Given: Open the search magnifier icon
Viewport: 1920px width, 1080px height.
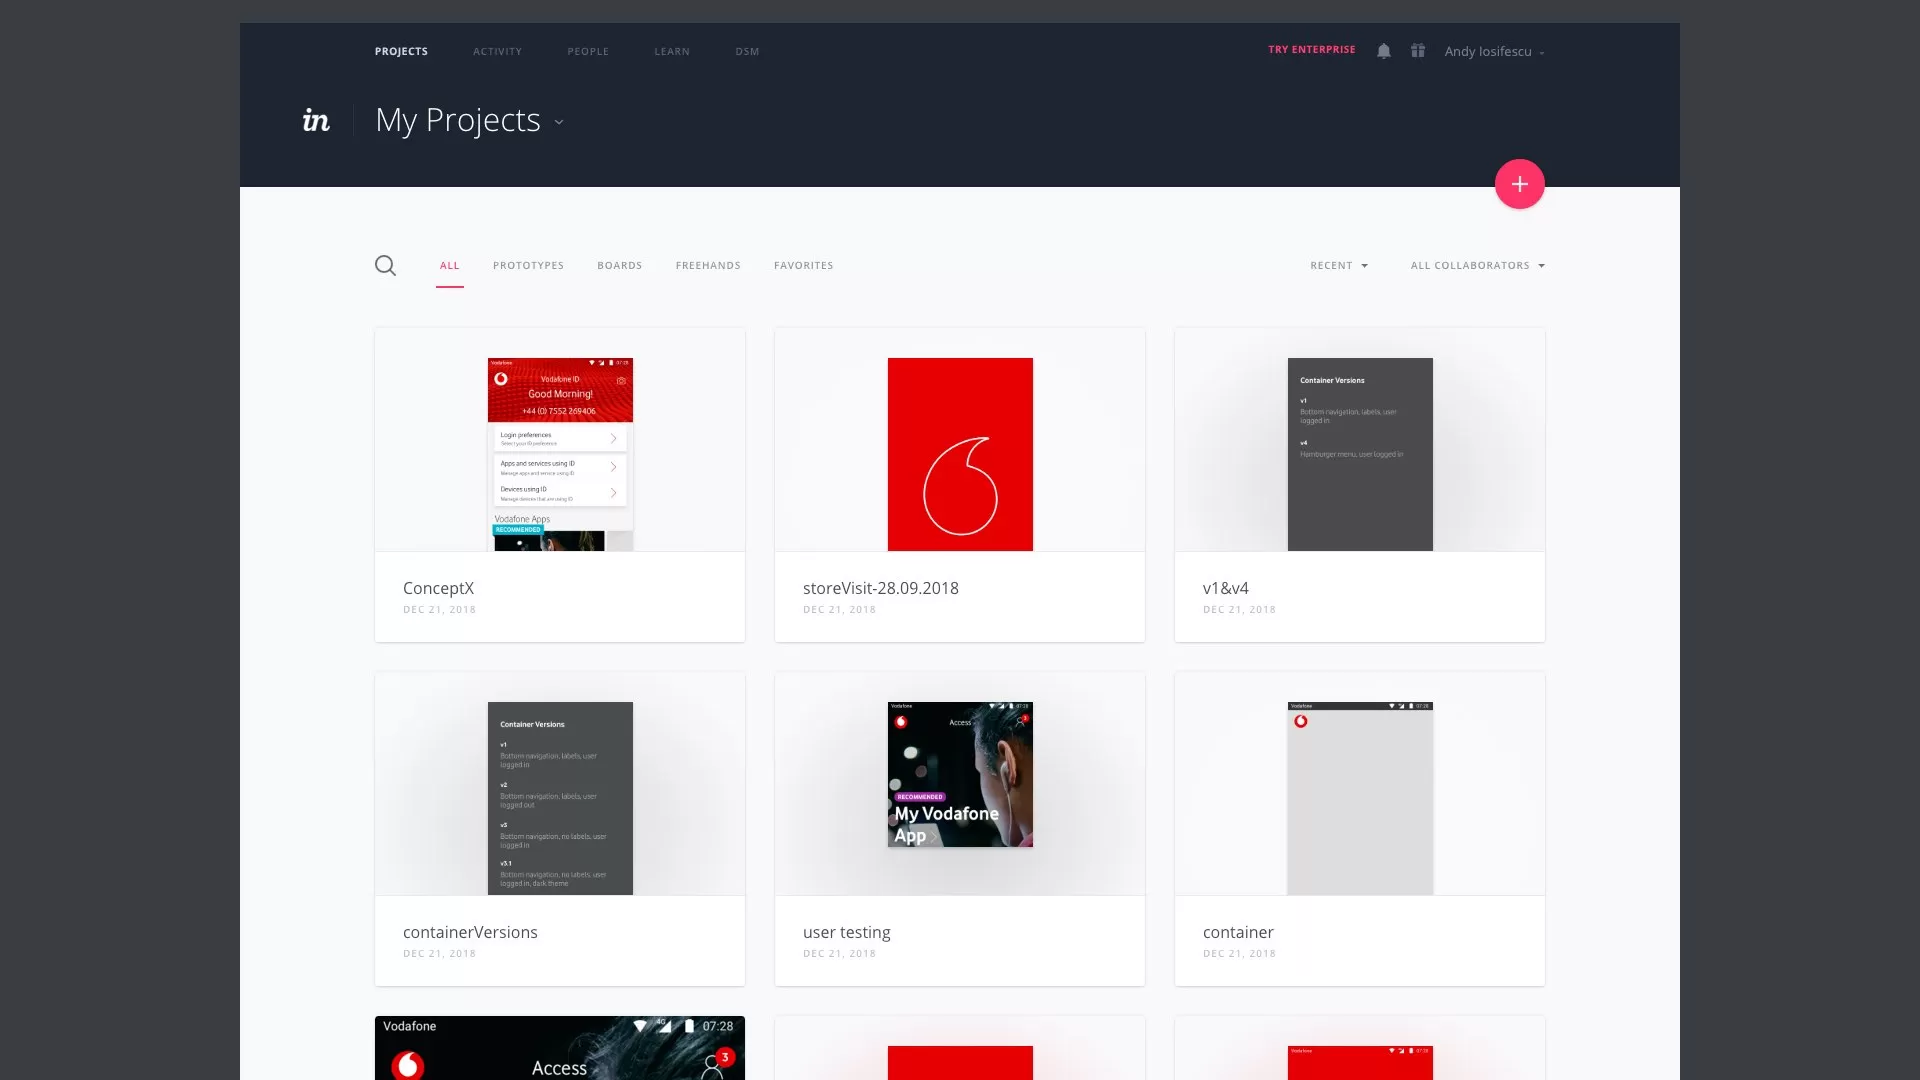Looking at the screenshot, I should coord(385,266).
